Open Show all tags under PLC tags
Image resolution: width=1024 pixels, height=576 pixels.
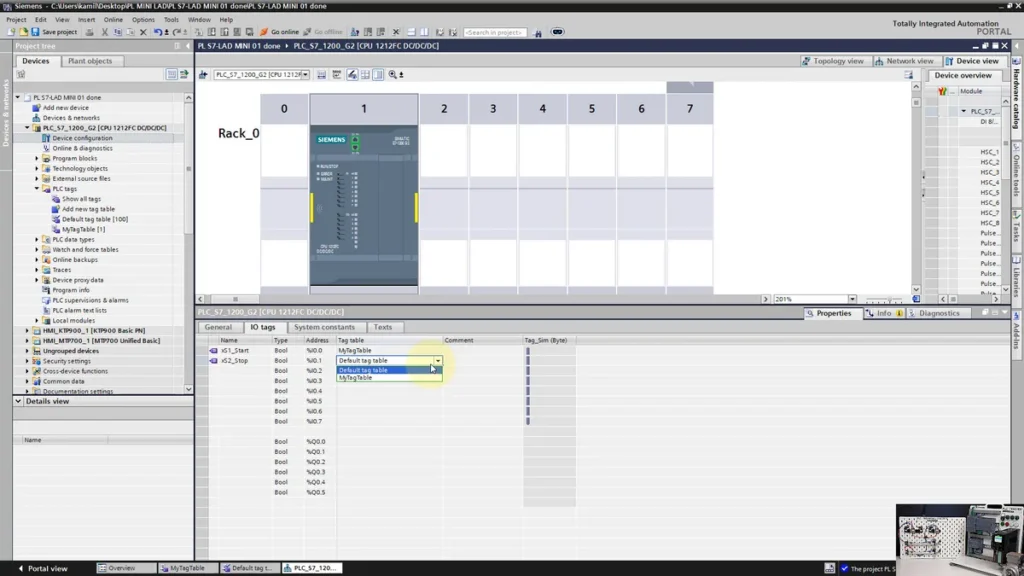coord(81,199)
